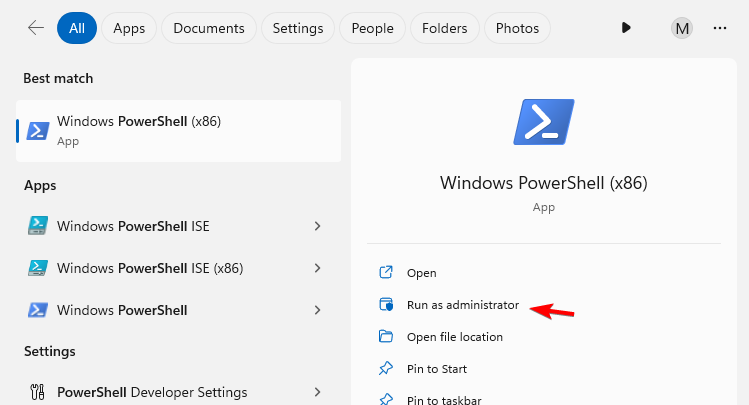
Task: Select the All filter tab
Action: pos(77,28)
